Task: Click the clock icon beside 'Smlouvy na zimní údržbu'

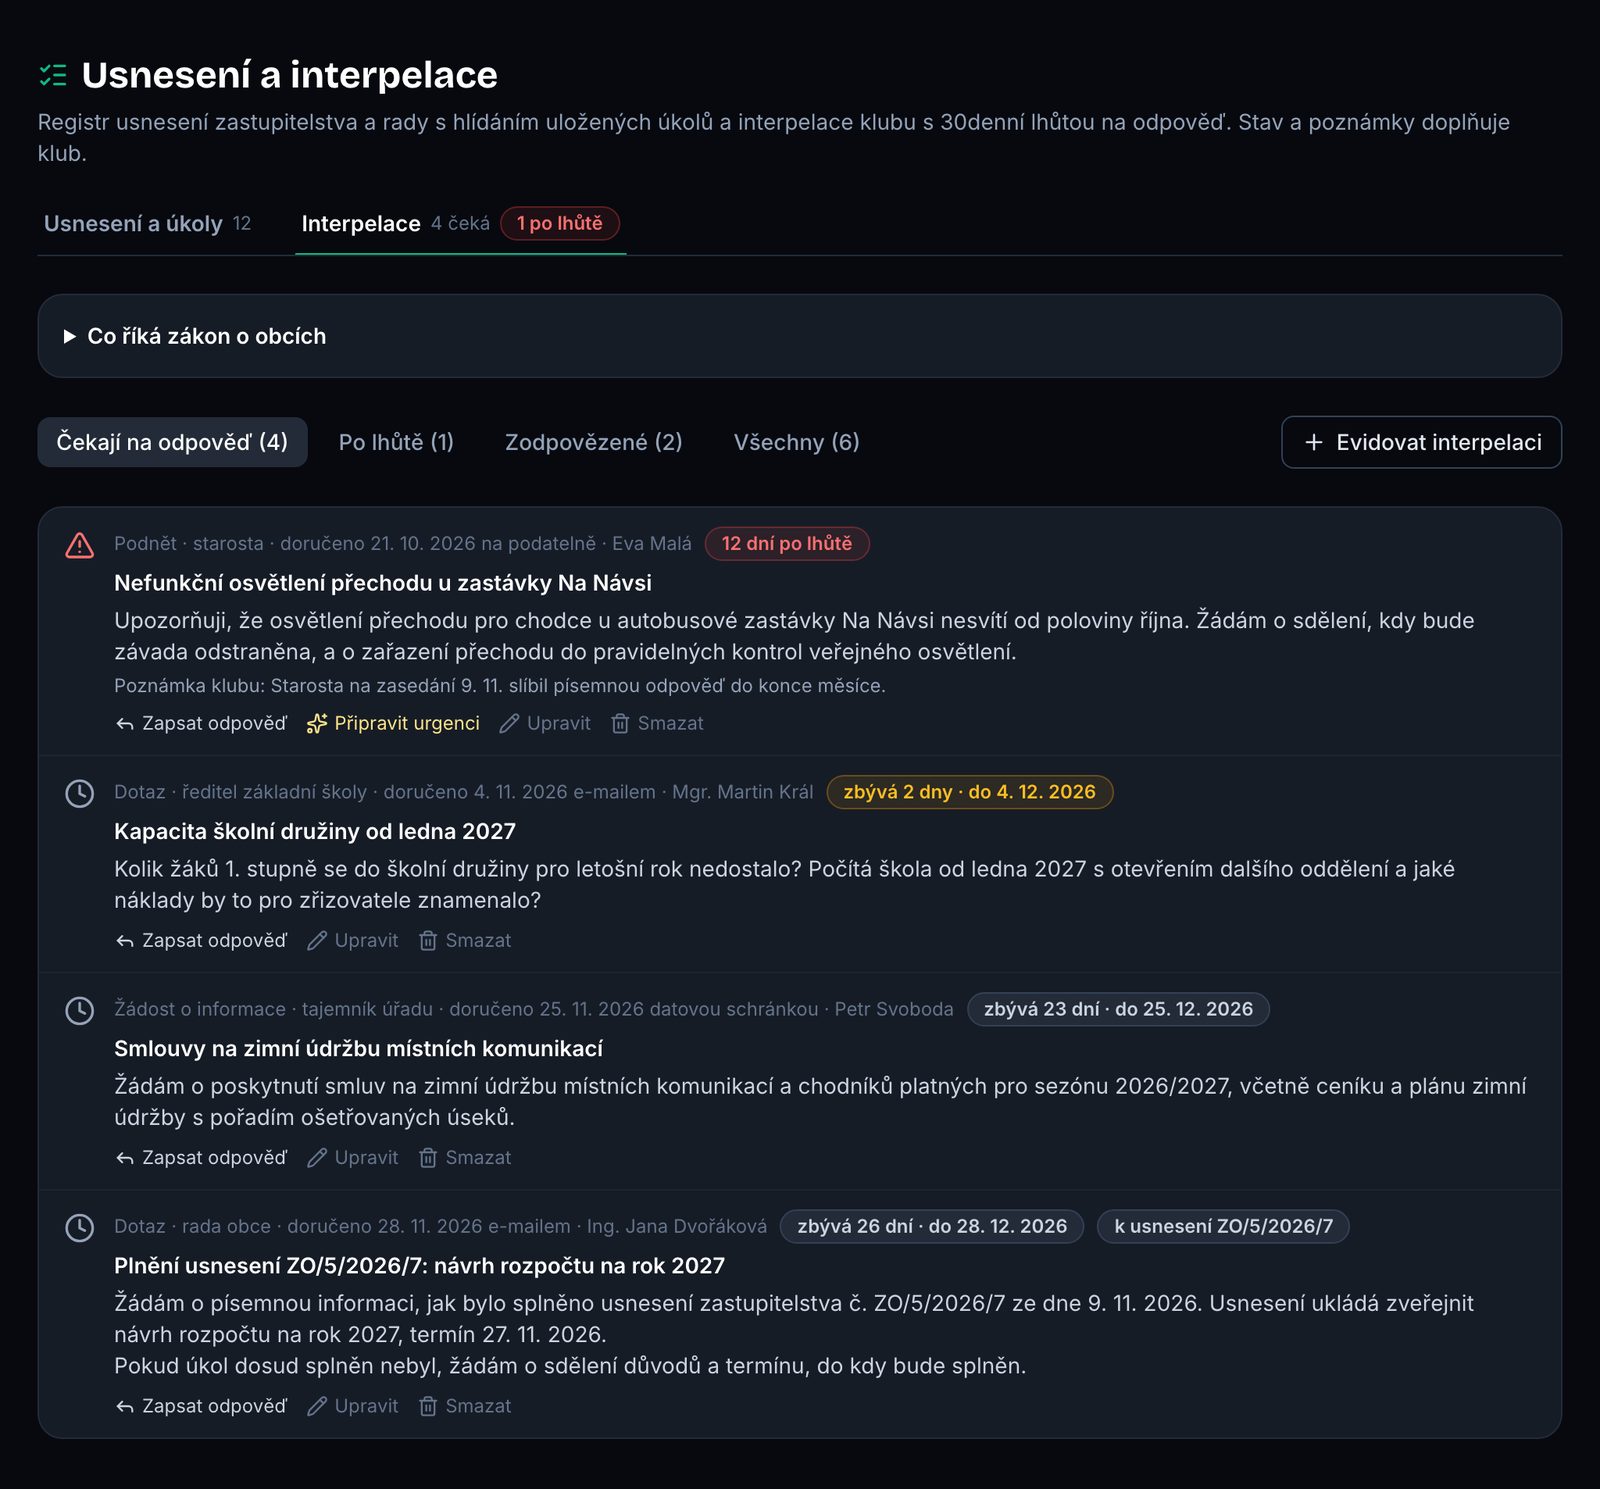Action: pos(79,1010)
